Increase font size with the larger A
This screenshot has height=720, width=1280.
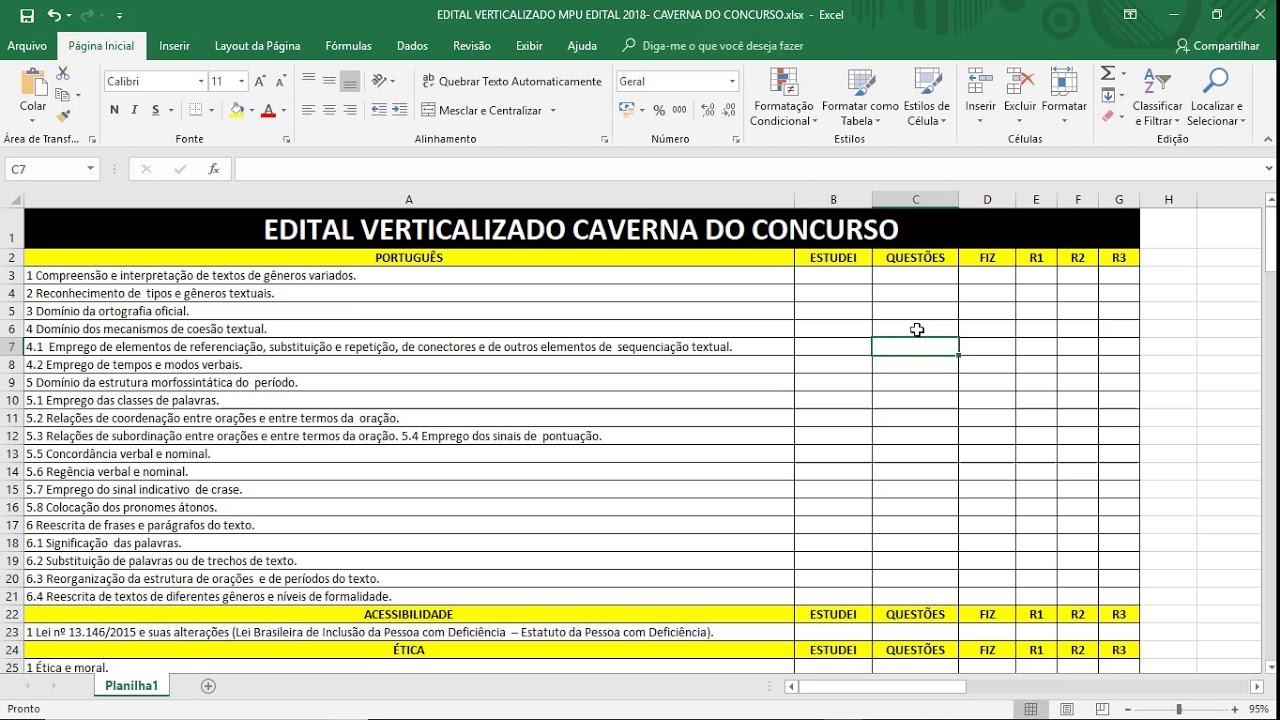[260, 81]
